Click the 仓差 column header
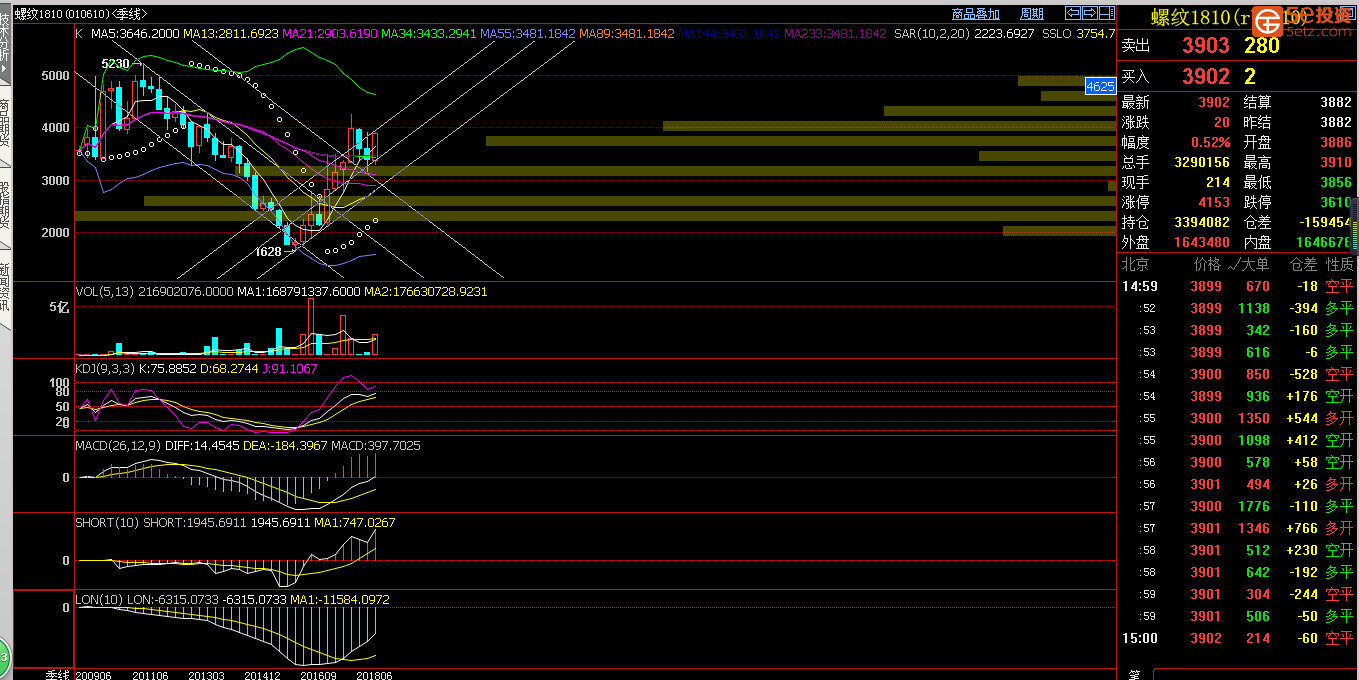1359x680 pixels. click(x=1303, y=264)
